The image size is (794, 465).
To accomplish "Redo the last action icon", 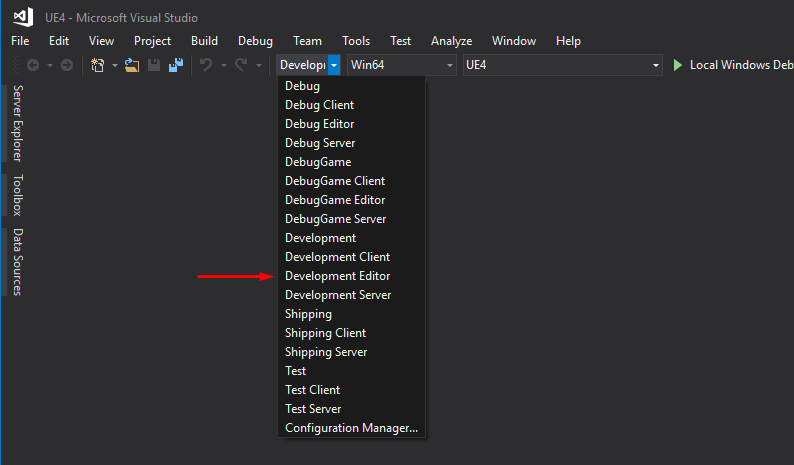I will click(x=241, y=65).
